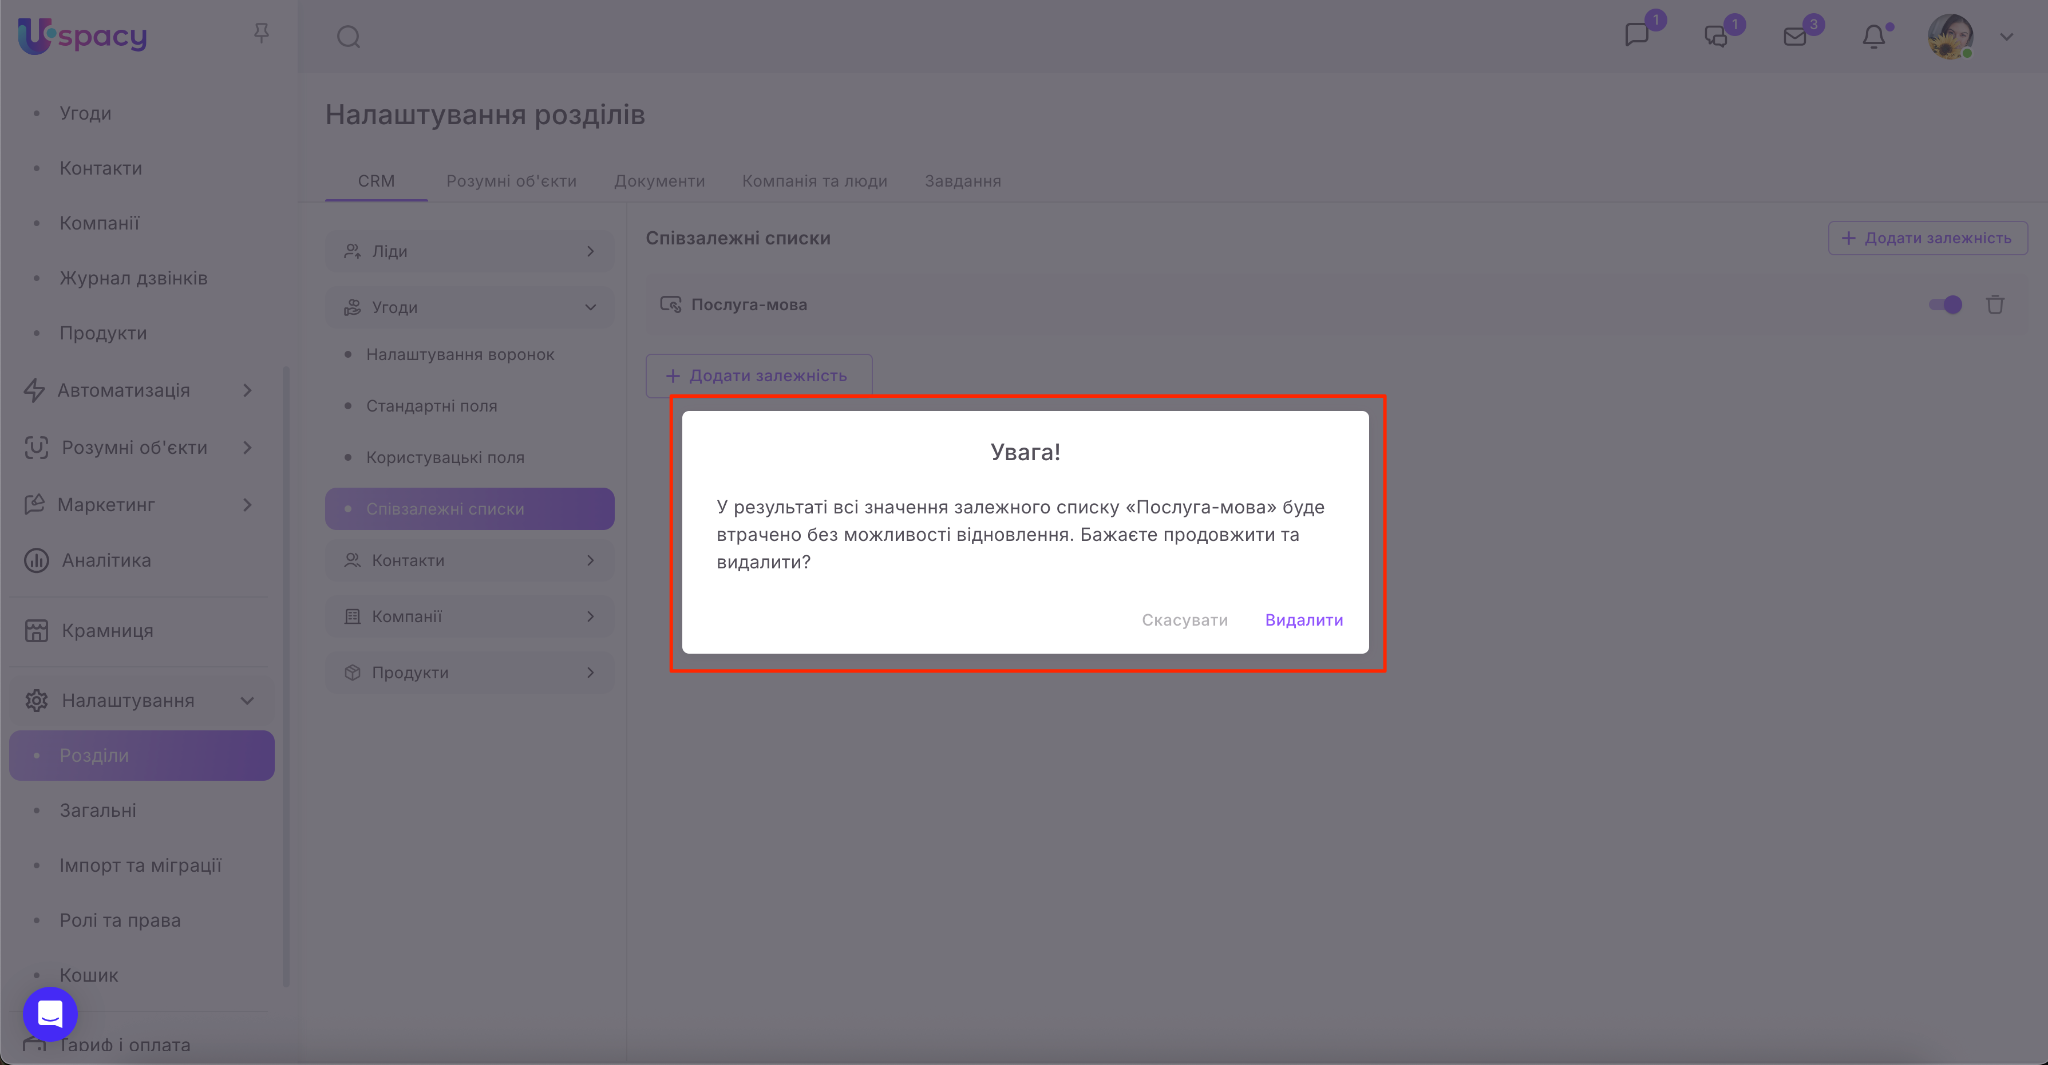This screenshot has width=2048, height=1065.
Task: Switch to the Документи tab
Action: 659,181
